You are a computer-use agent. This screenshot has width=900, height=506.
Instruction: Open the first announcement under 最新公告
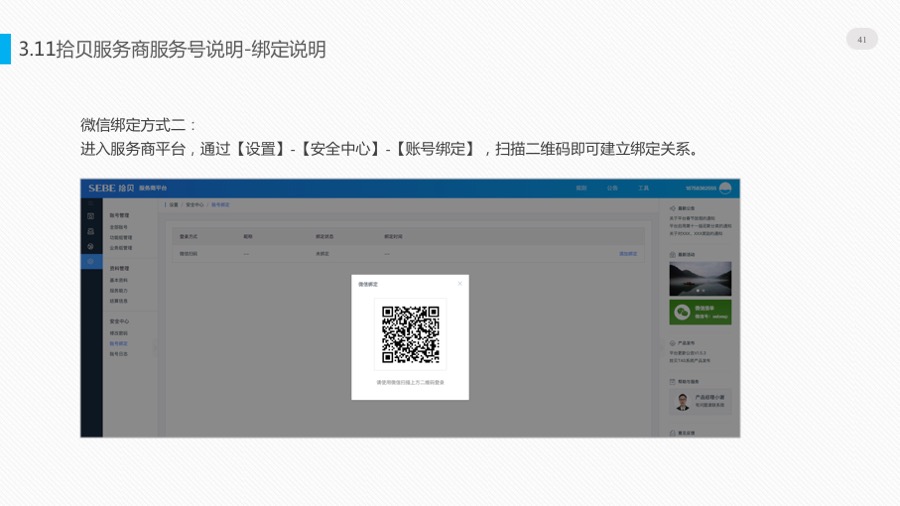(692, 219)
